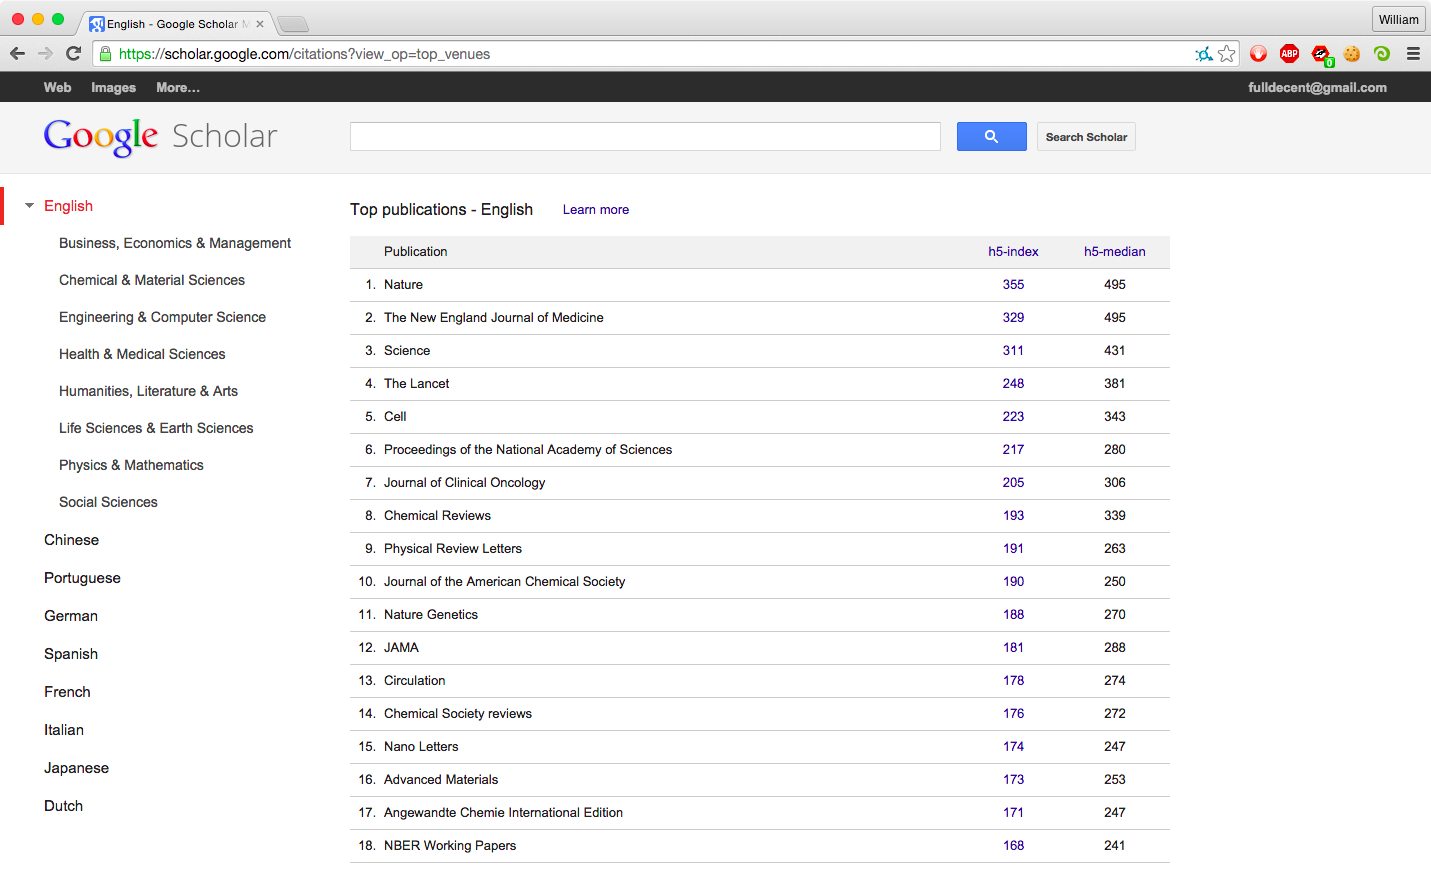Viewport: 1431px width, 873px height.
Task: Open Humanities, Literature & Arts subcategory
Action: coord(148,391)
